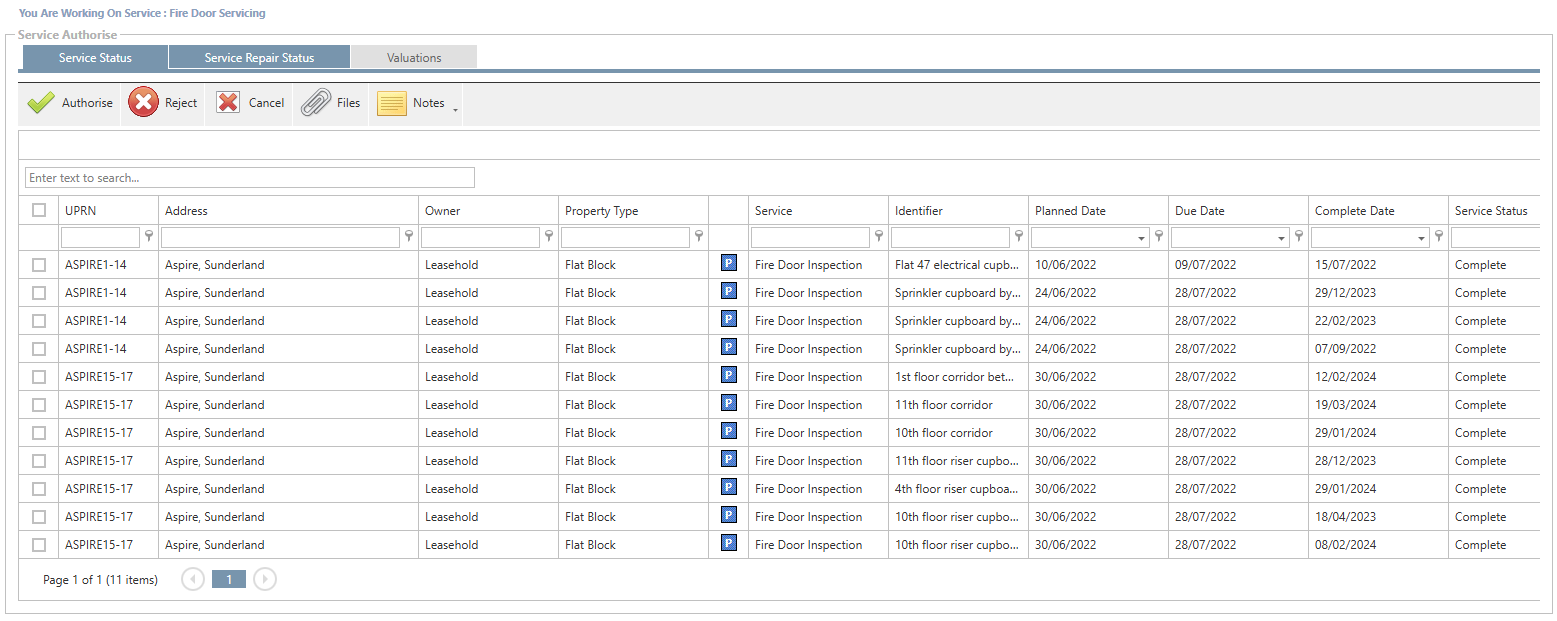Image resolution: width=1557 pixels, height=621 pixels.
Task: Open the Complete Date filter dropdown
Action: [1421, 238]
